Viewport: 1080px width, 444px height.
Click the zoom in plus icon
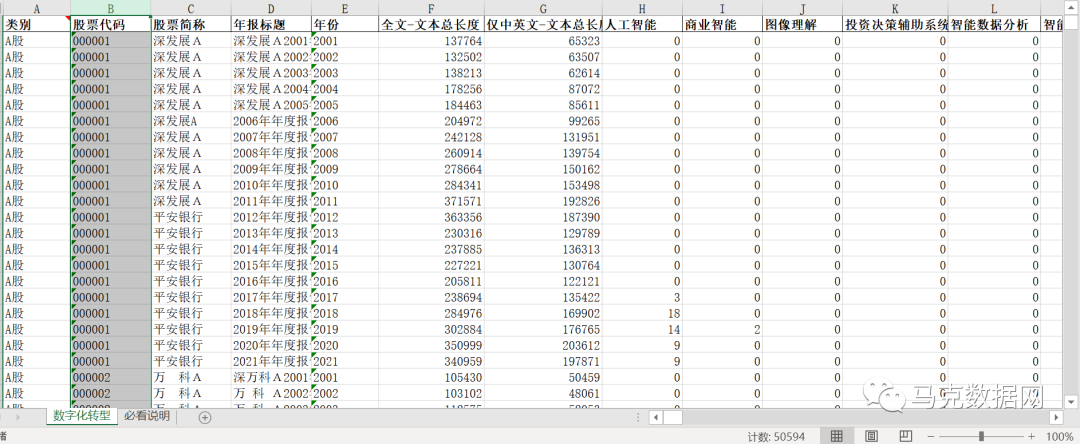[1031, 436]
